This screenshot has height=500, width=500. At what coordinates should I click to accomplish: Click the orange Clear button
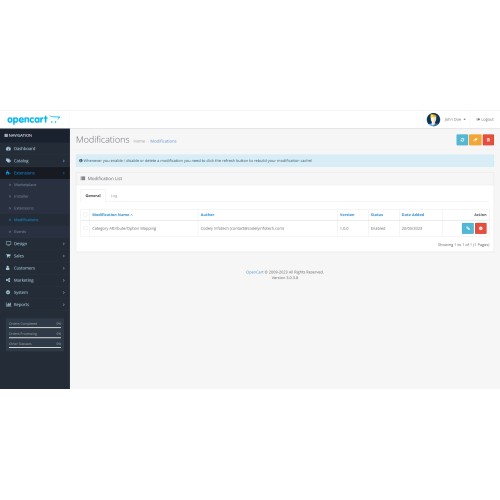475,140
